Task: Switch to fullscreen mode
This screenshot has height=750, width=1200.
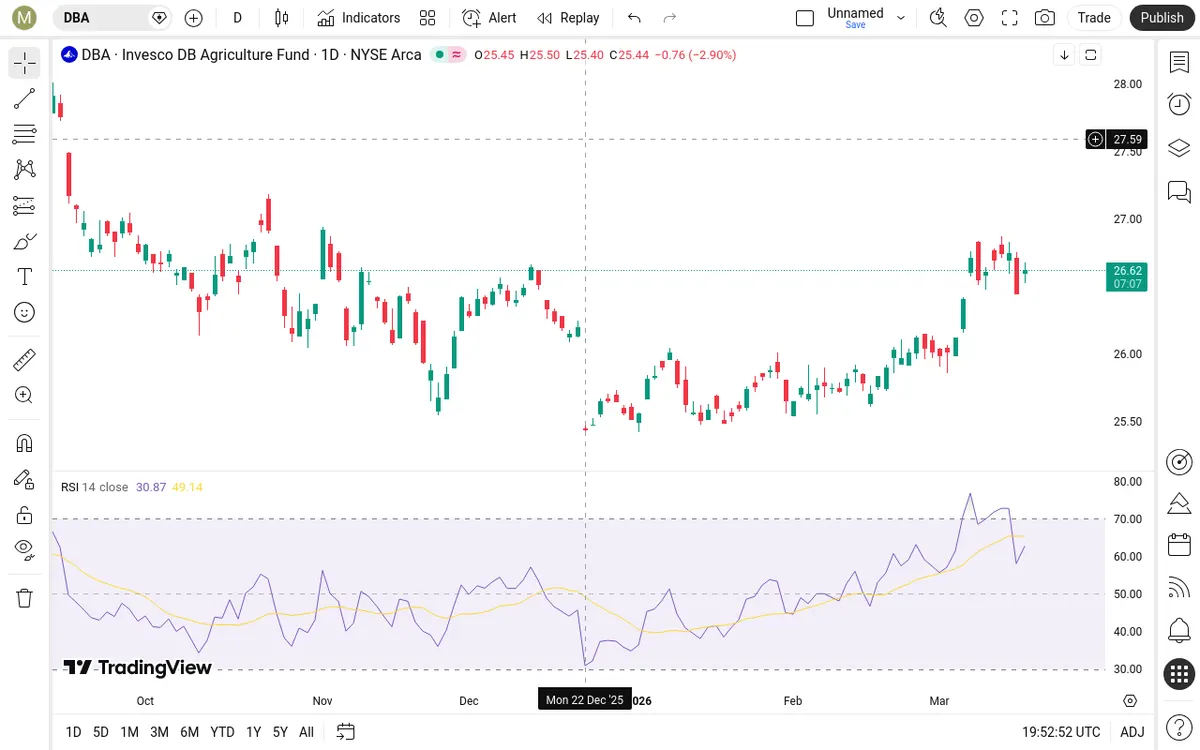Action: coord(1010,17)
